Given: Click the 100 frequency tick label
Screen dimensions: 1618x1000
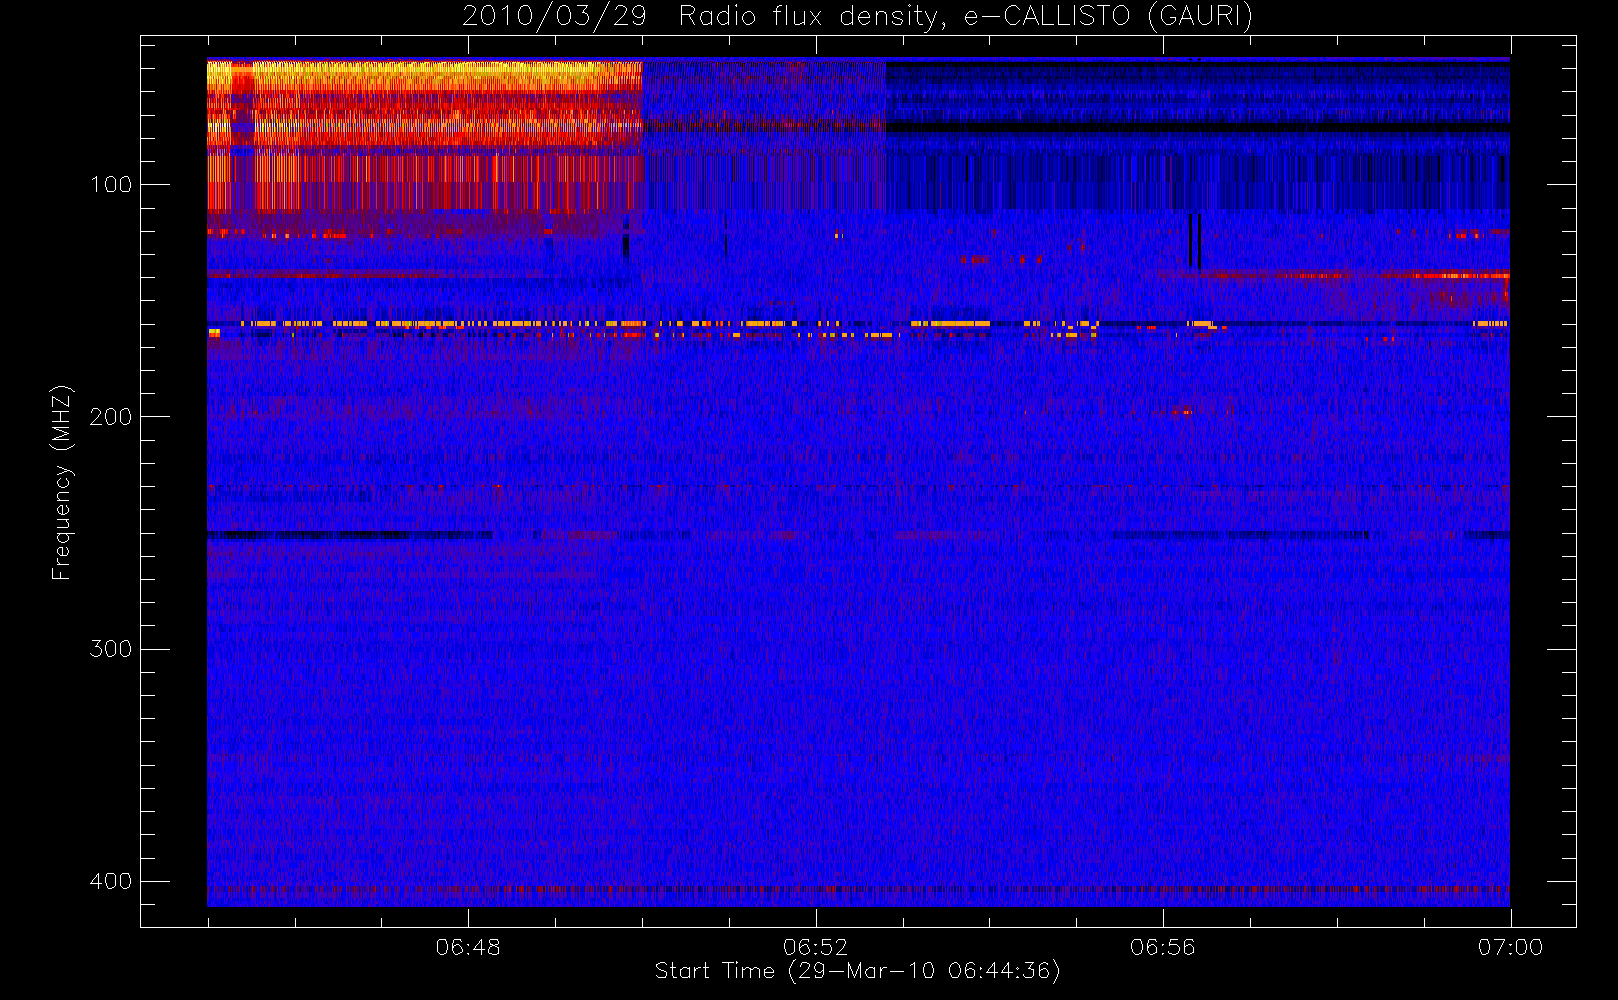Looking at the screenshot, I should click(110, 185).
